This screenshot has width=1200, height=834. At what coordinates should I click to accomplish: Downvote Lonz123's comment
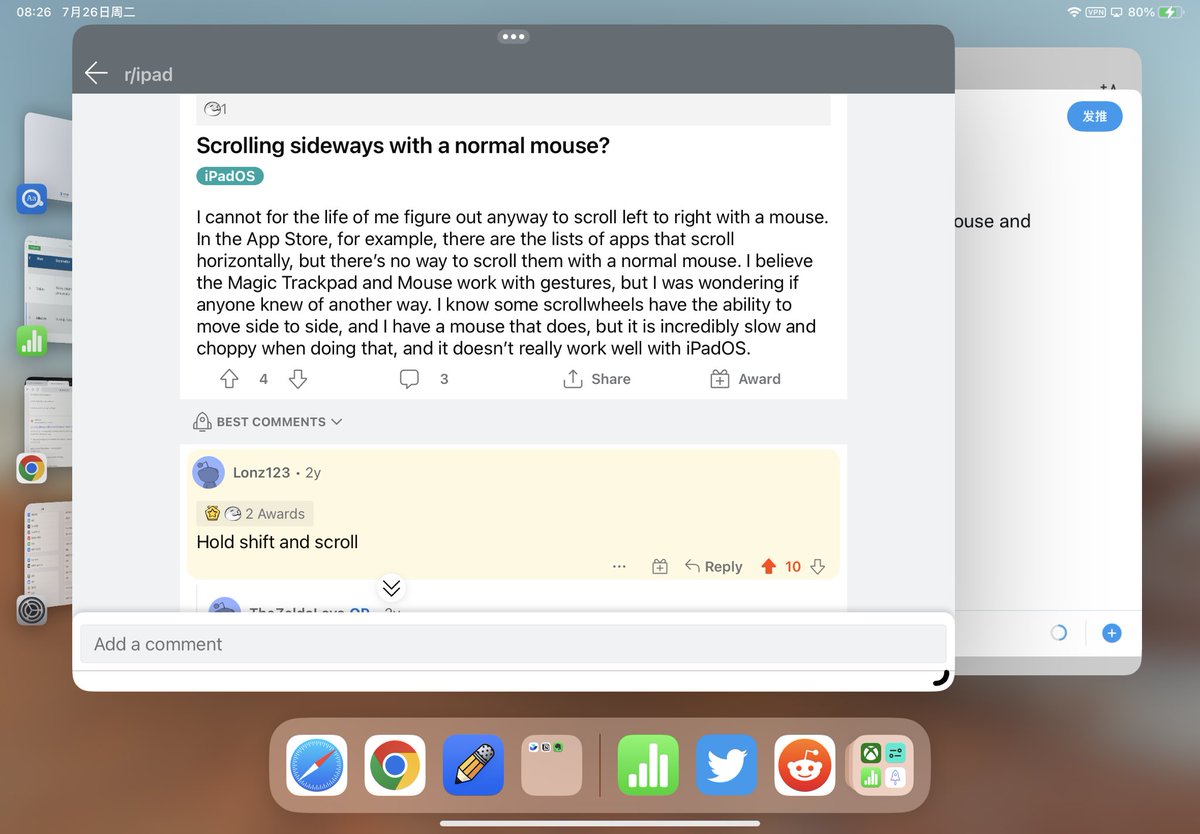817,567
